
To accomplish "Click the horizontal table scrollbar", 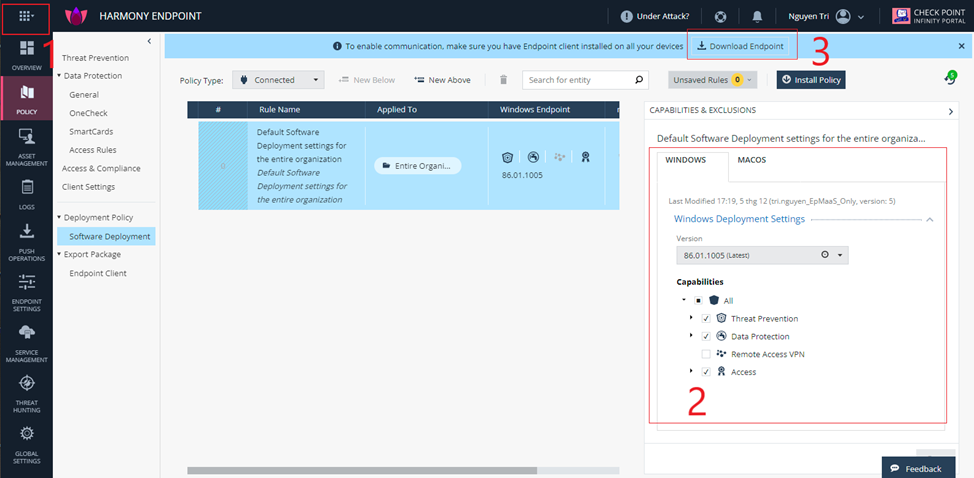I will tap(362, 471).
